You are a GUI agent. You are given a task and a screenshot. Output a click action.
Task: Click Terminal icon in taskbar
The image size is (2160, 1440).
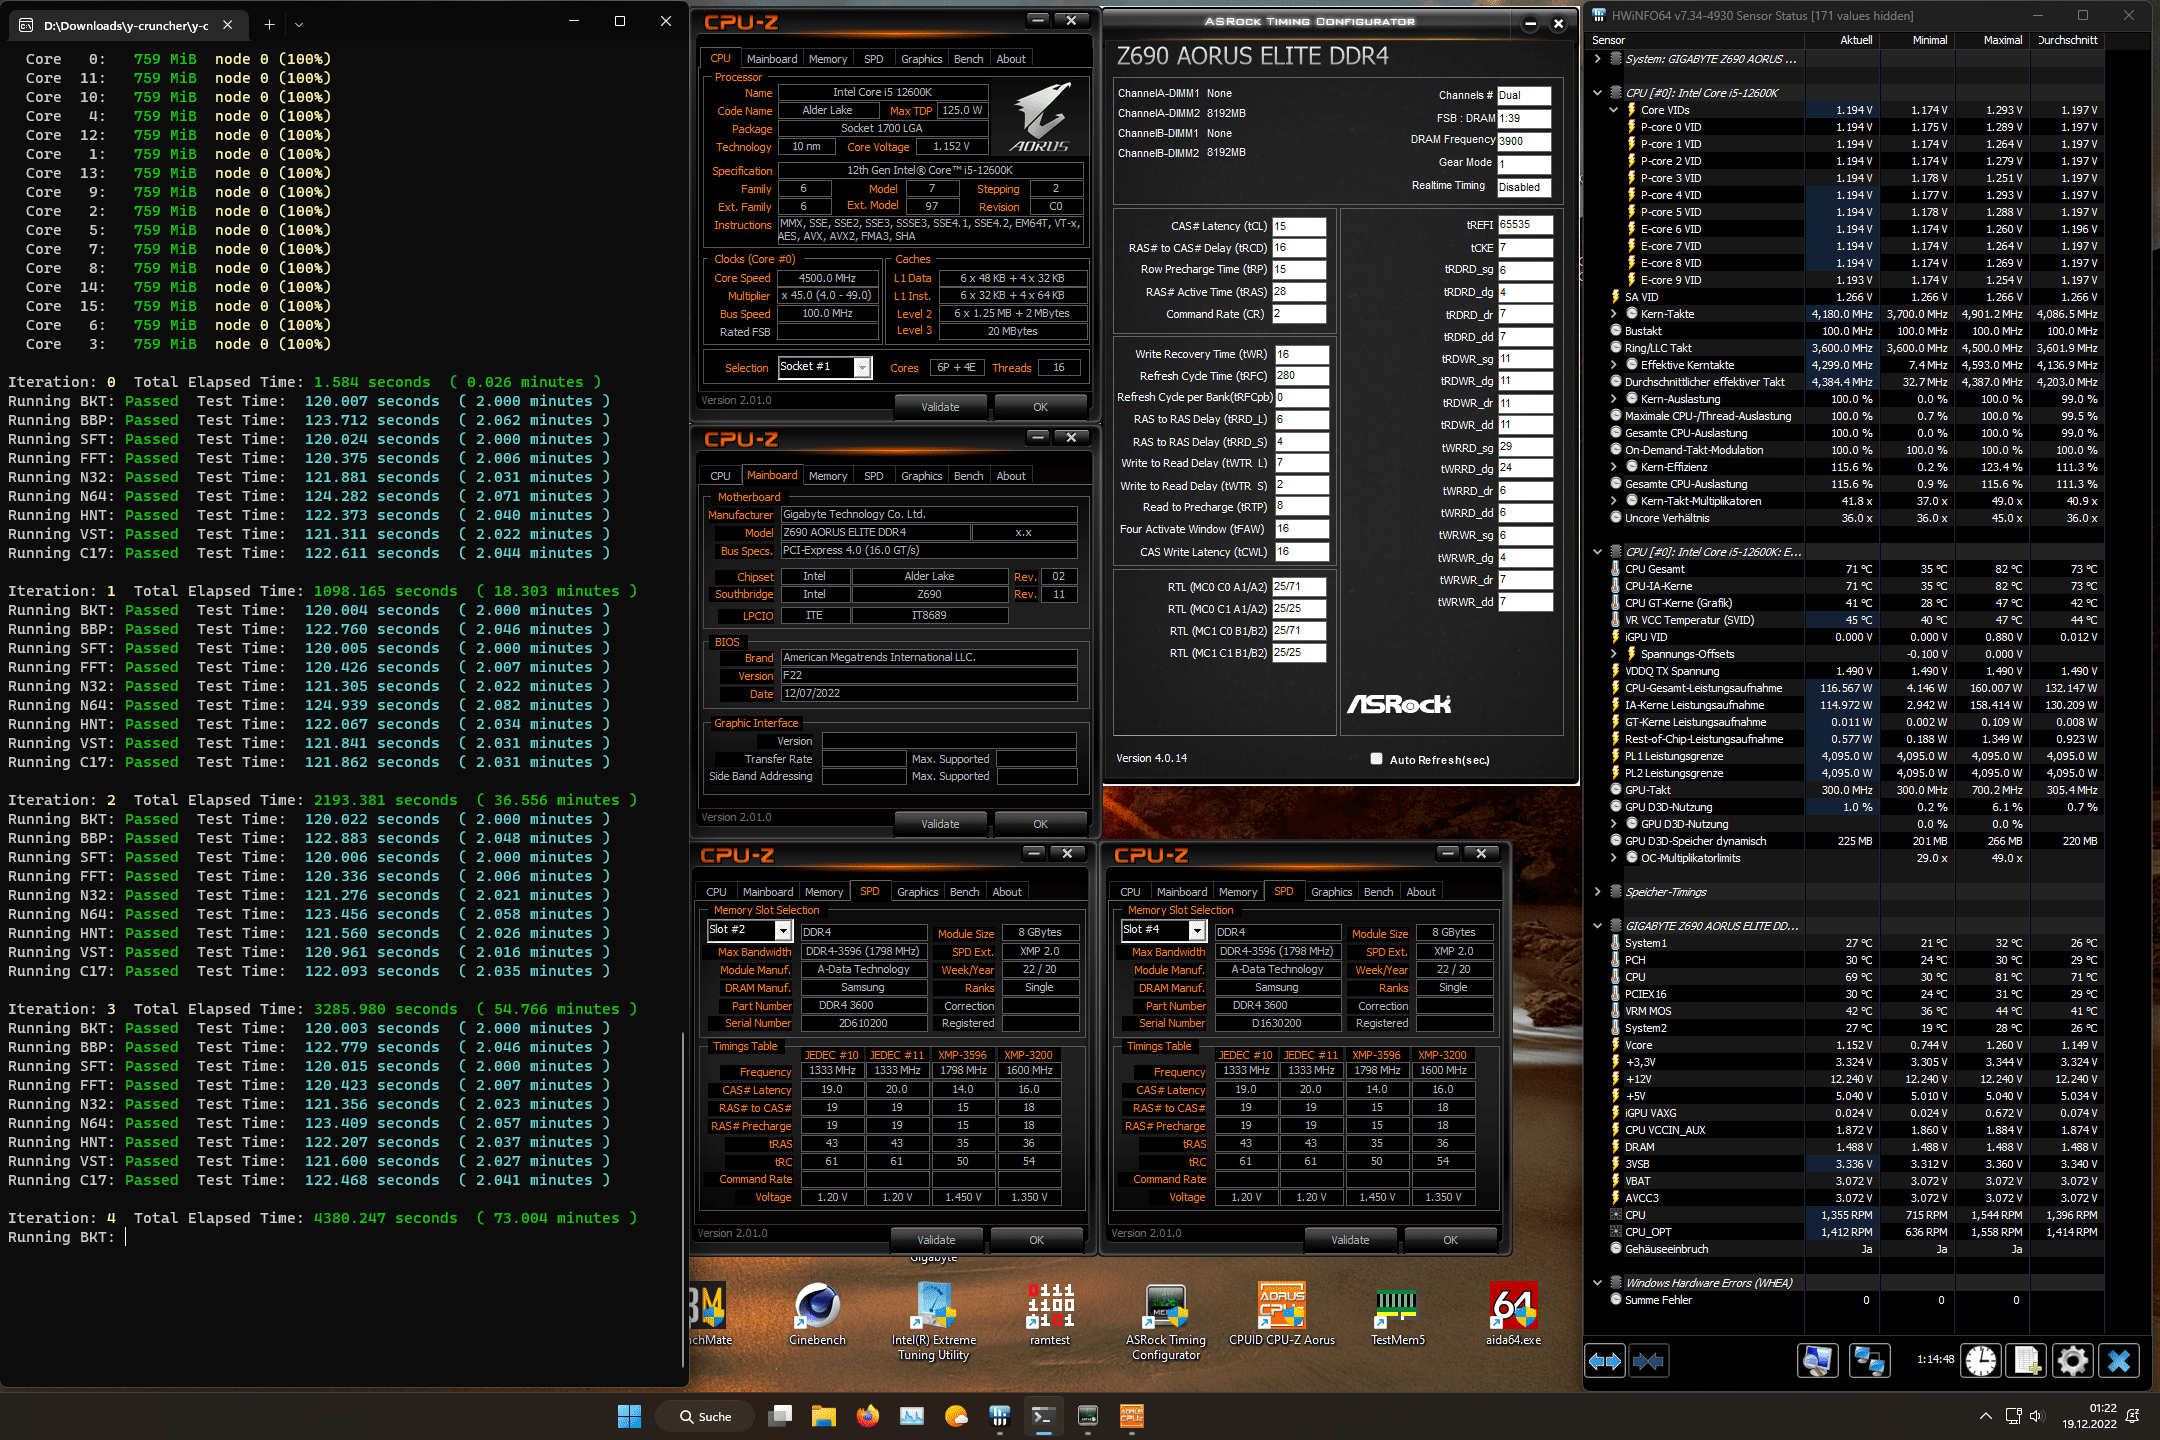point(1043,1416)
